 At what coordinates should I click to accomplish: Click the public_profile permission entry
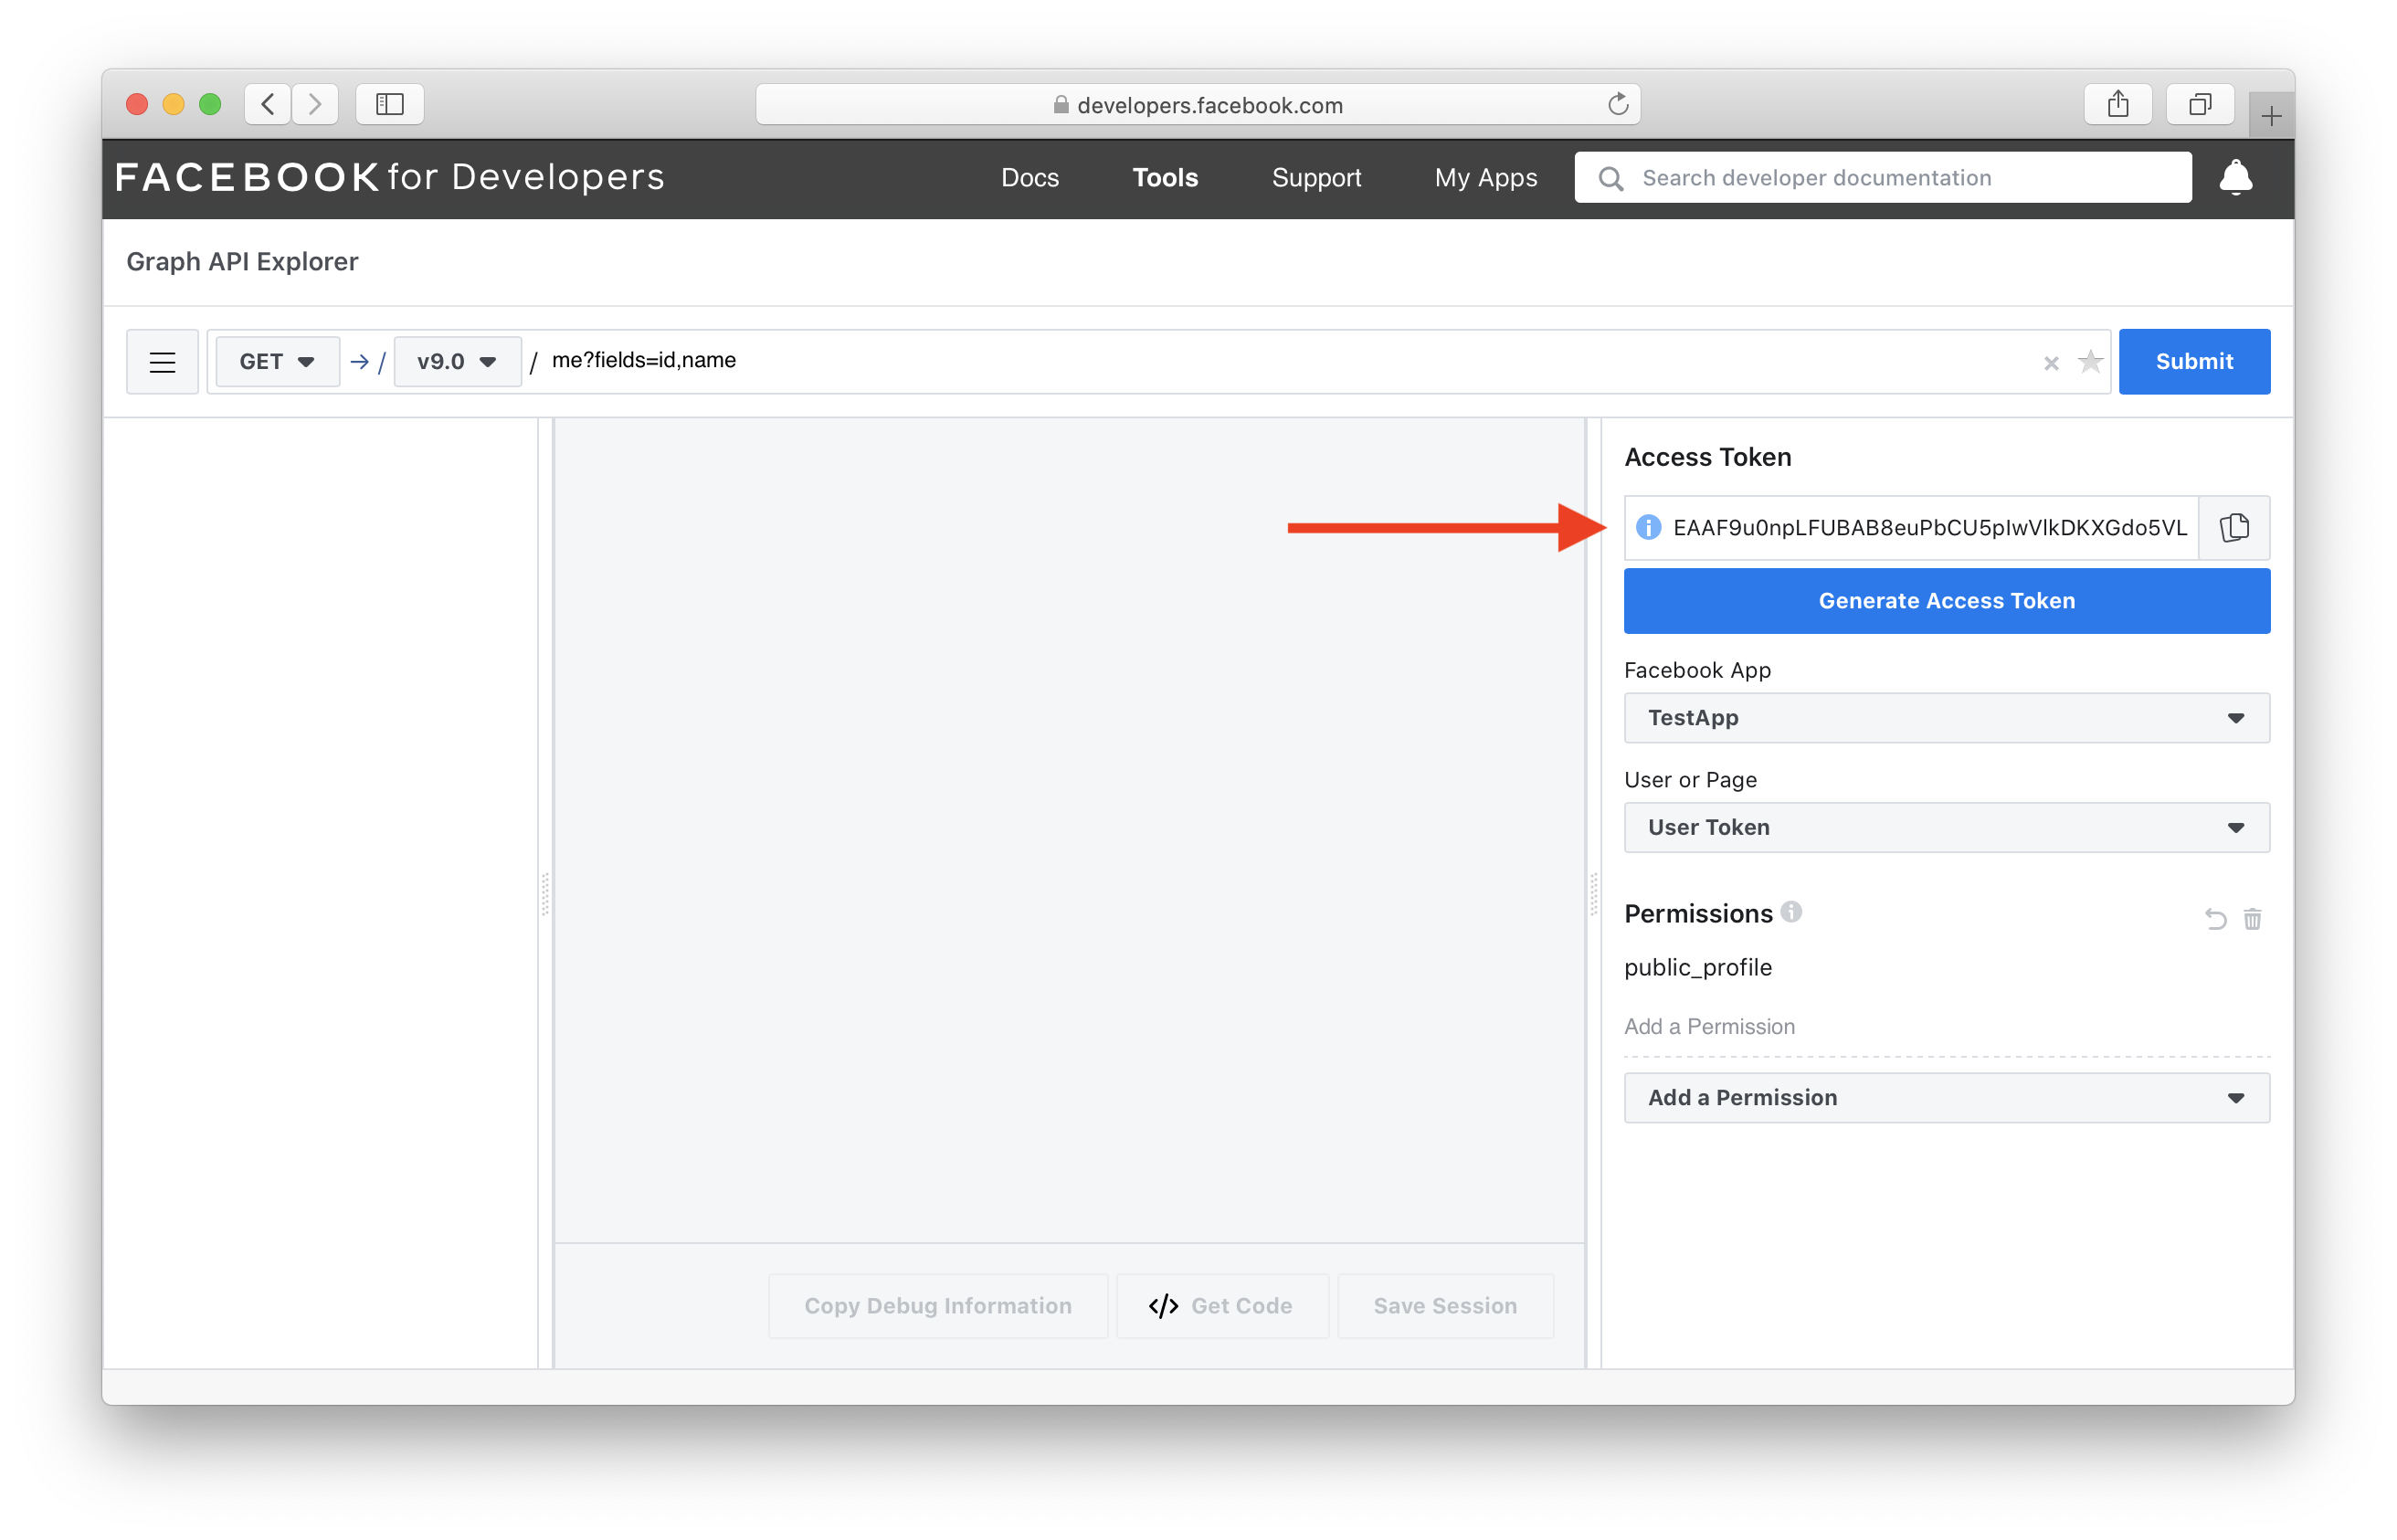[1698, 968]
